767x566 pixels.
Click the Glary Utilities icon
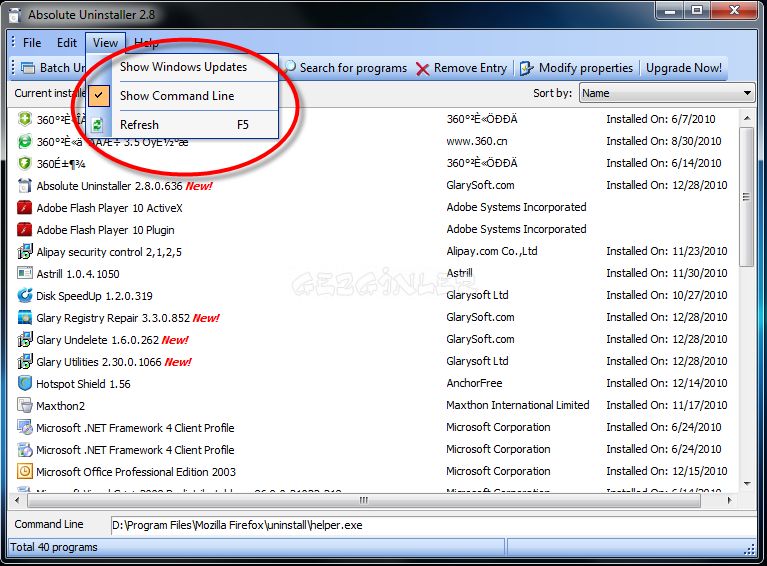24,362
